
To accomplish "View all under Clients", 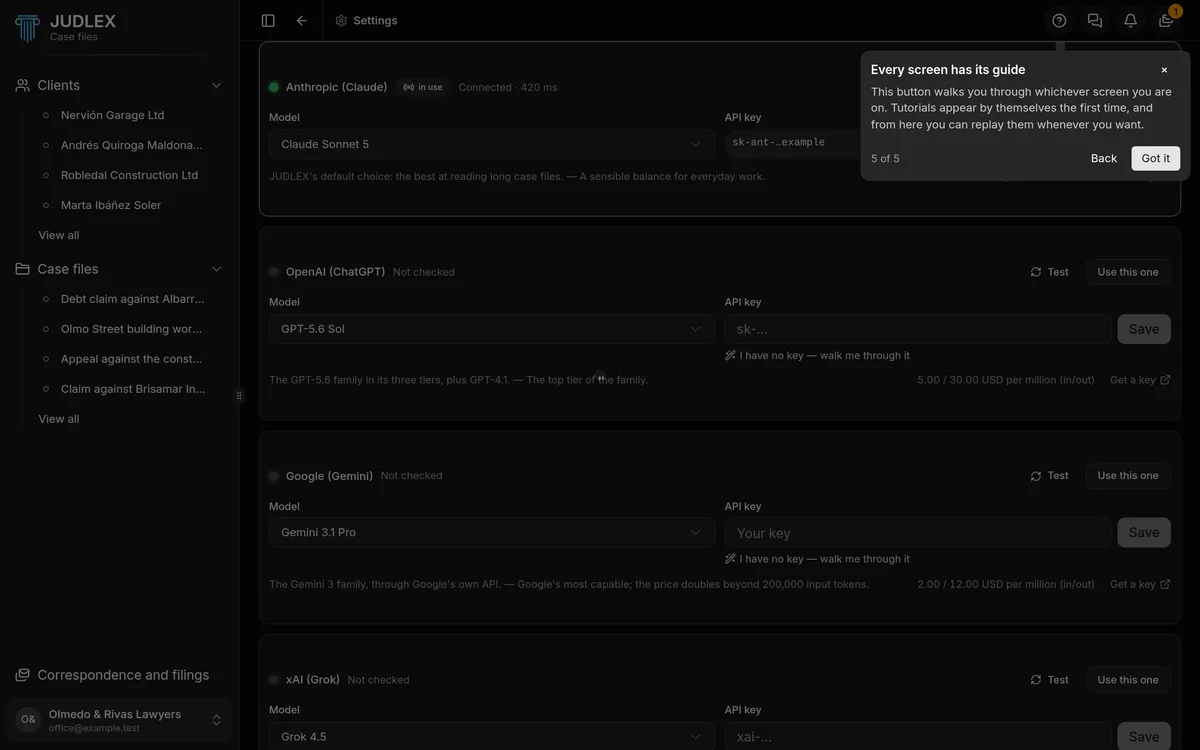I will pyautogui.click(x=59, y=235).
